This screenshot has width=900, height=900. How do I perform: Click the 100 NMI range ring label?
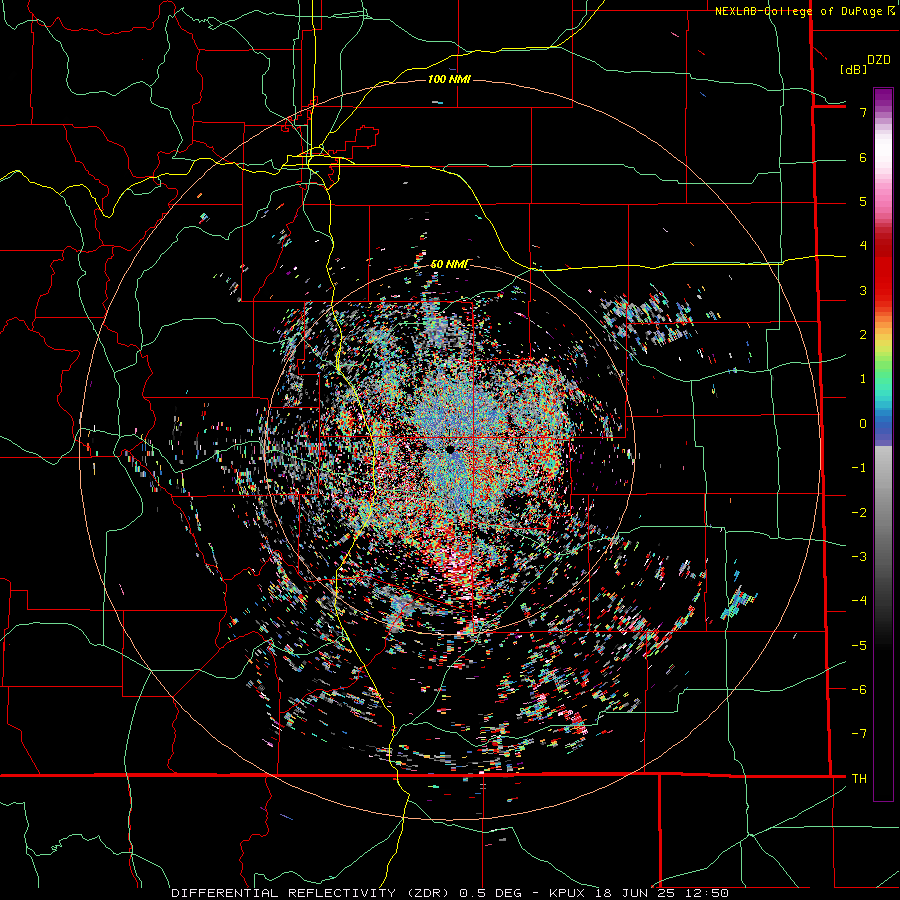[x=449, y=79]
